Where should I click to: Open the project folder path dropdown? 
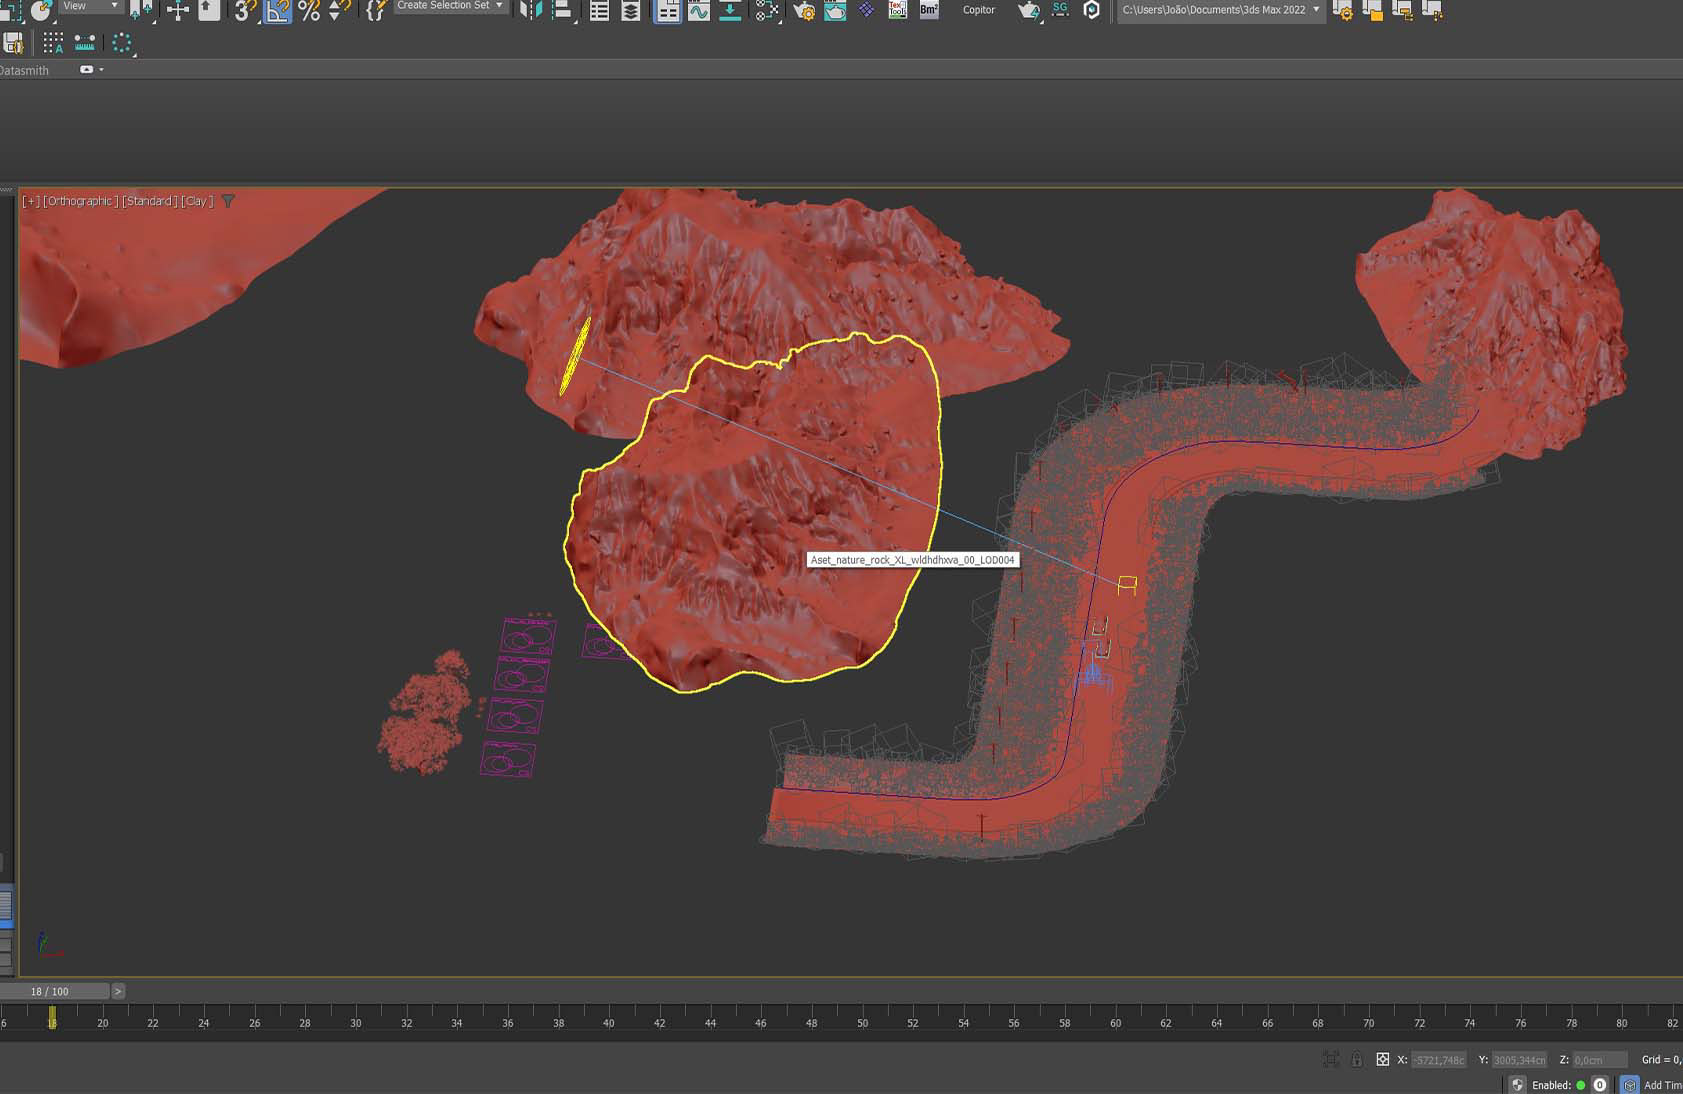1221,10
